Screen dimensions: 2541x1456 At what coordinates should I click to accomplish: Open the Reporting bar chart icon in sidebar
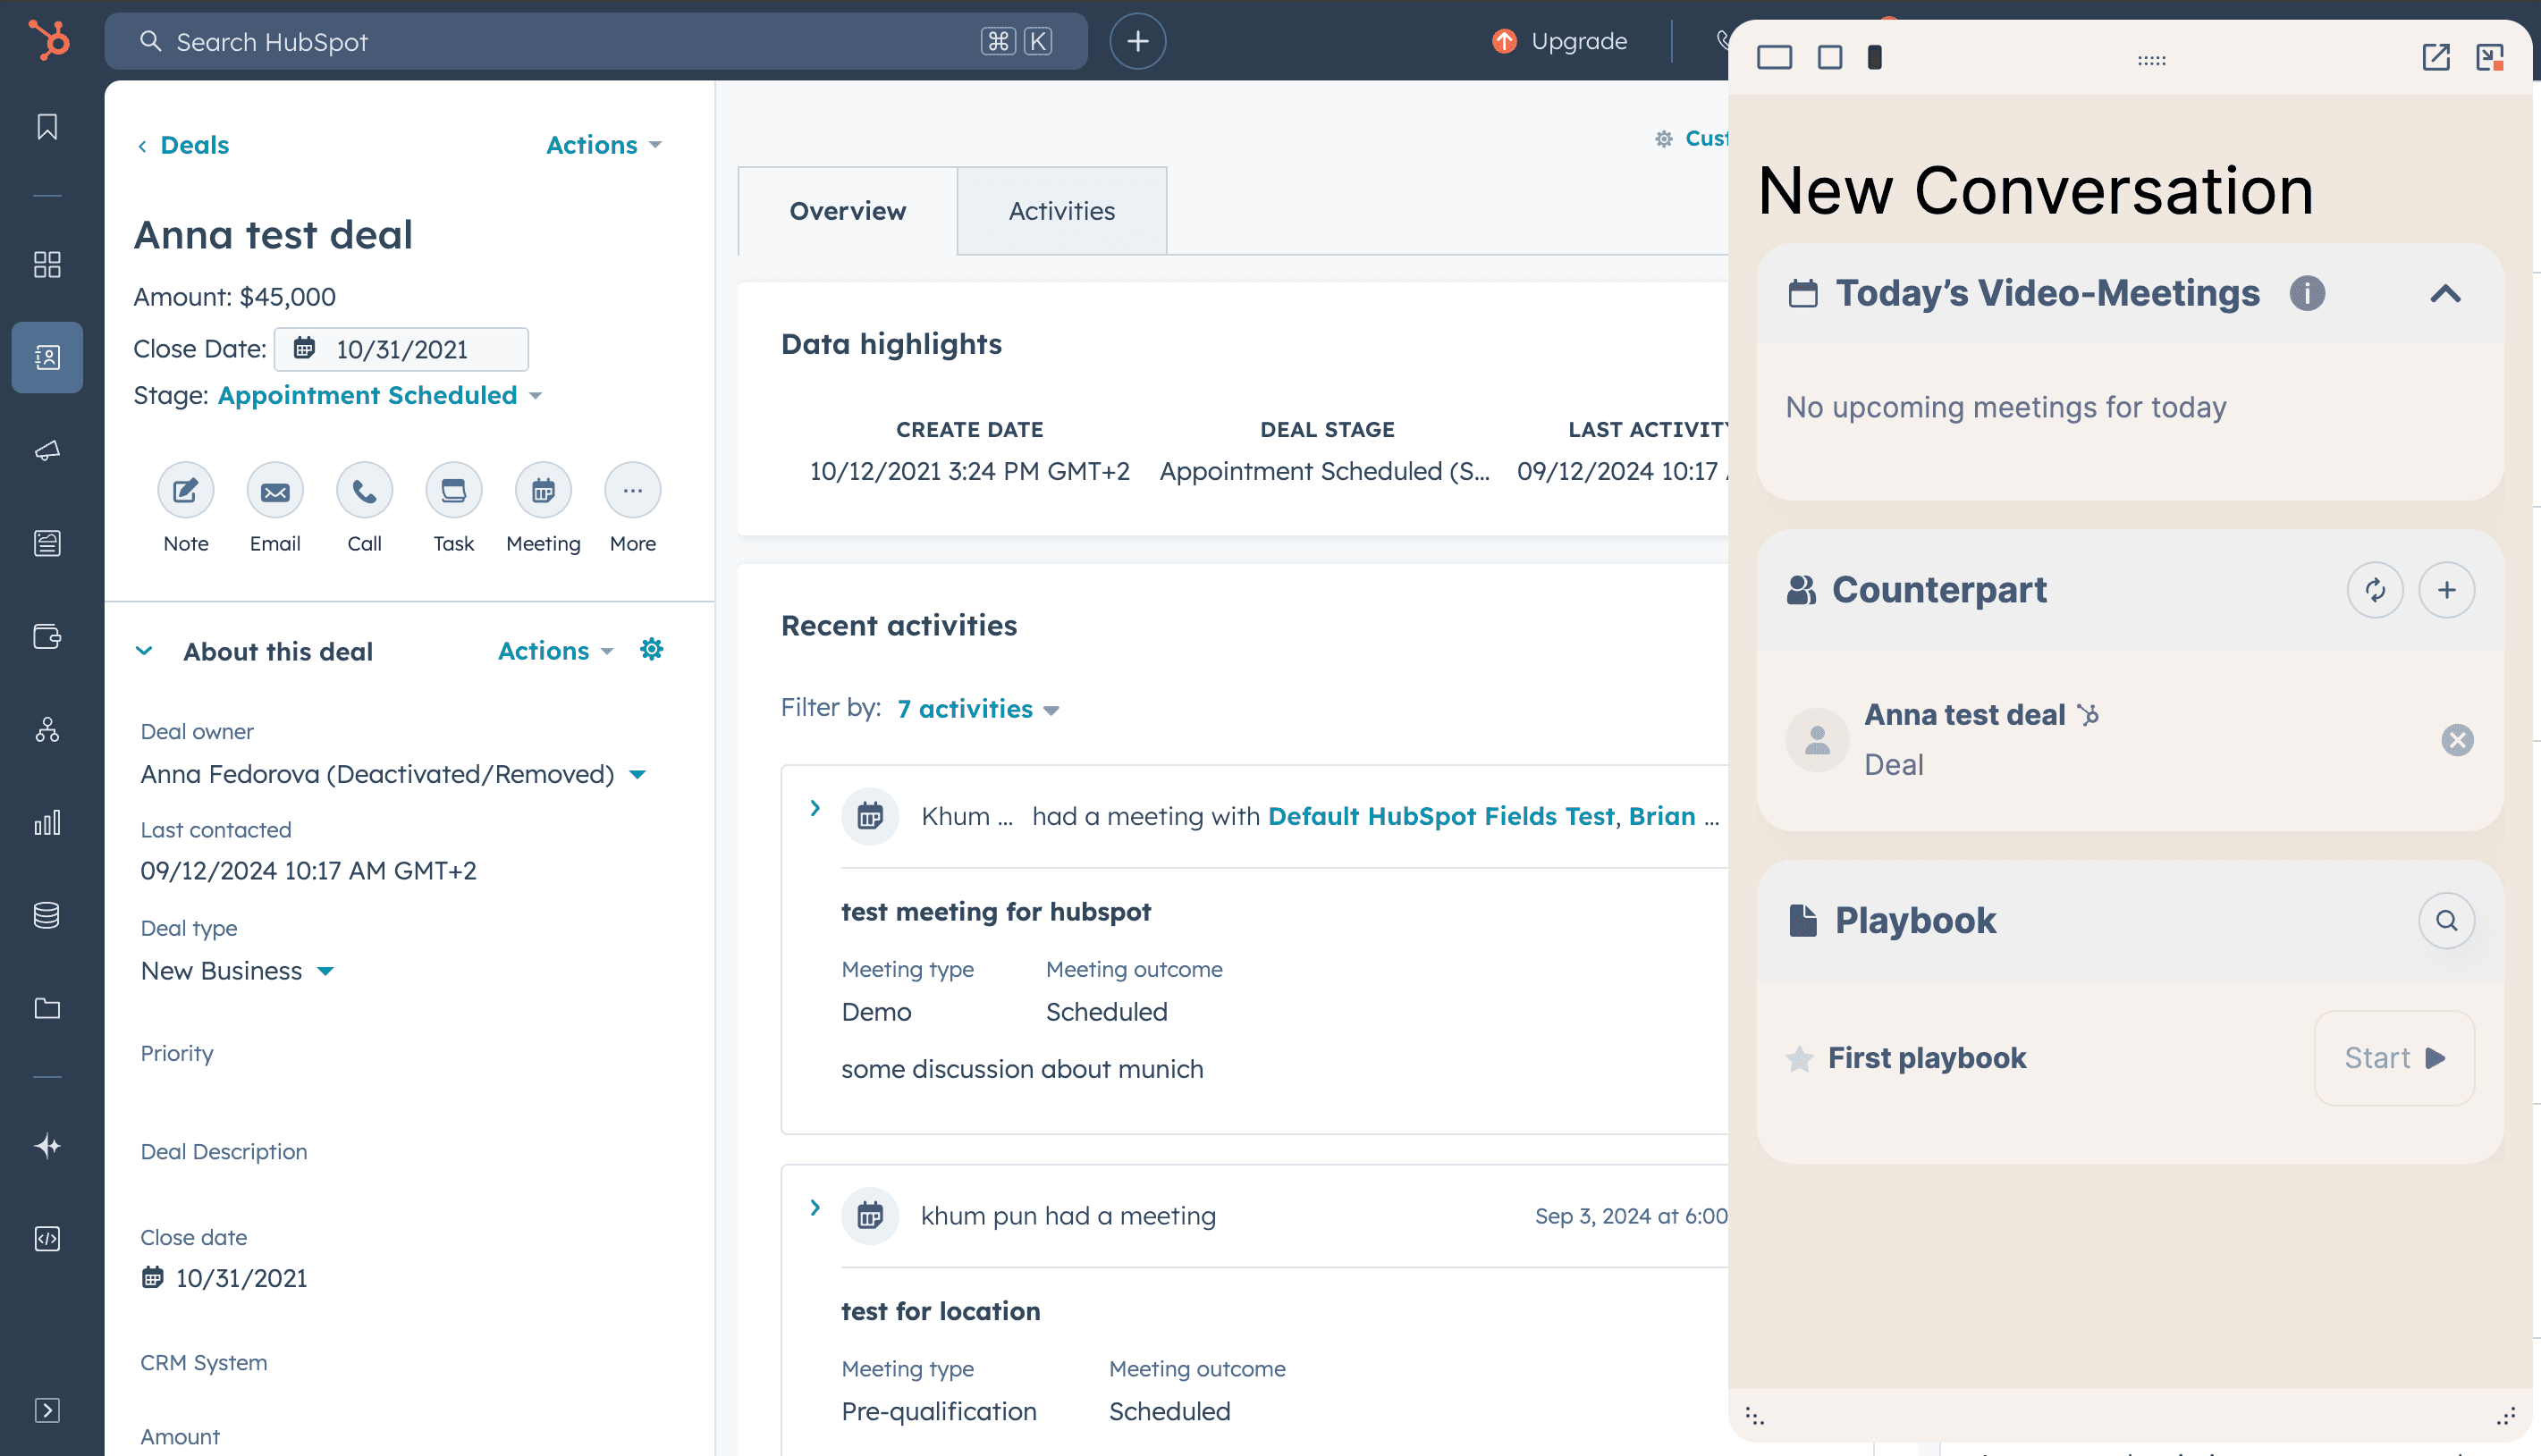tap(47, 822)
